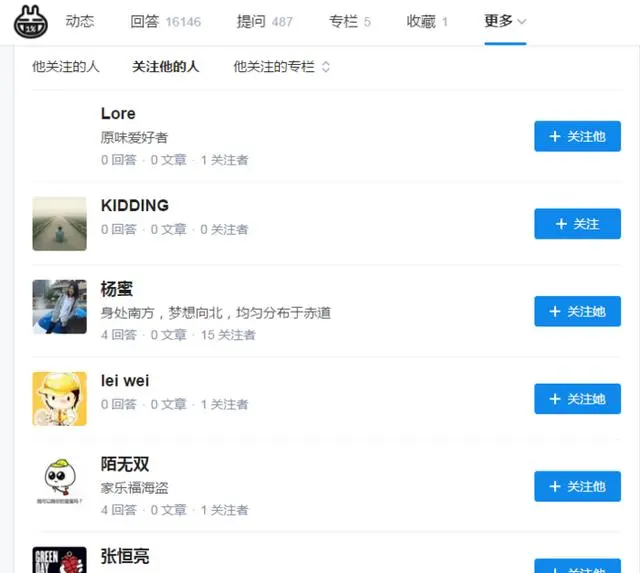Open 张恒亮's Green Day avatar

pos(60,560)
